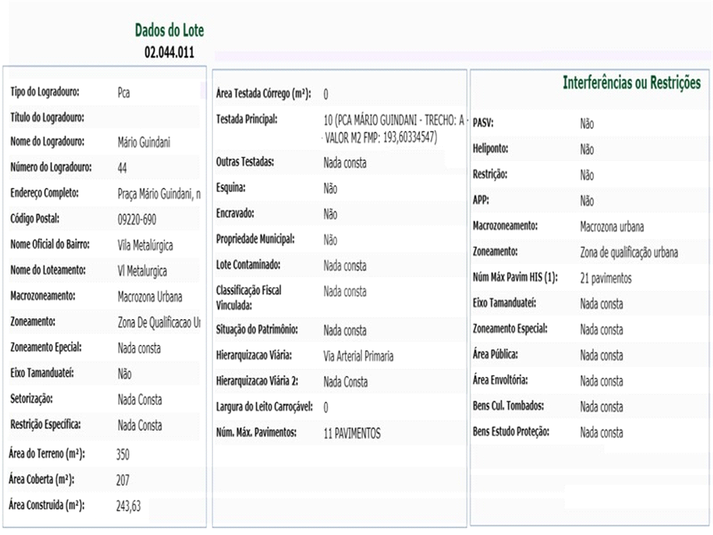Click the Área do Terreno value 350

click(125, 454)
